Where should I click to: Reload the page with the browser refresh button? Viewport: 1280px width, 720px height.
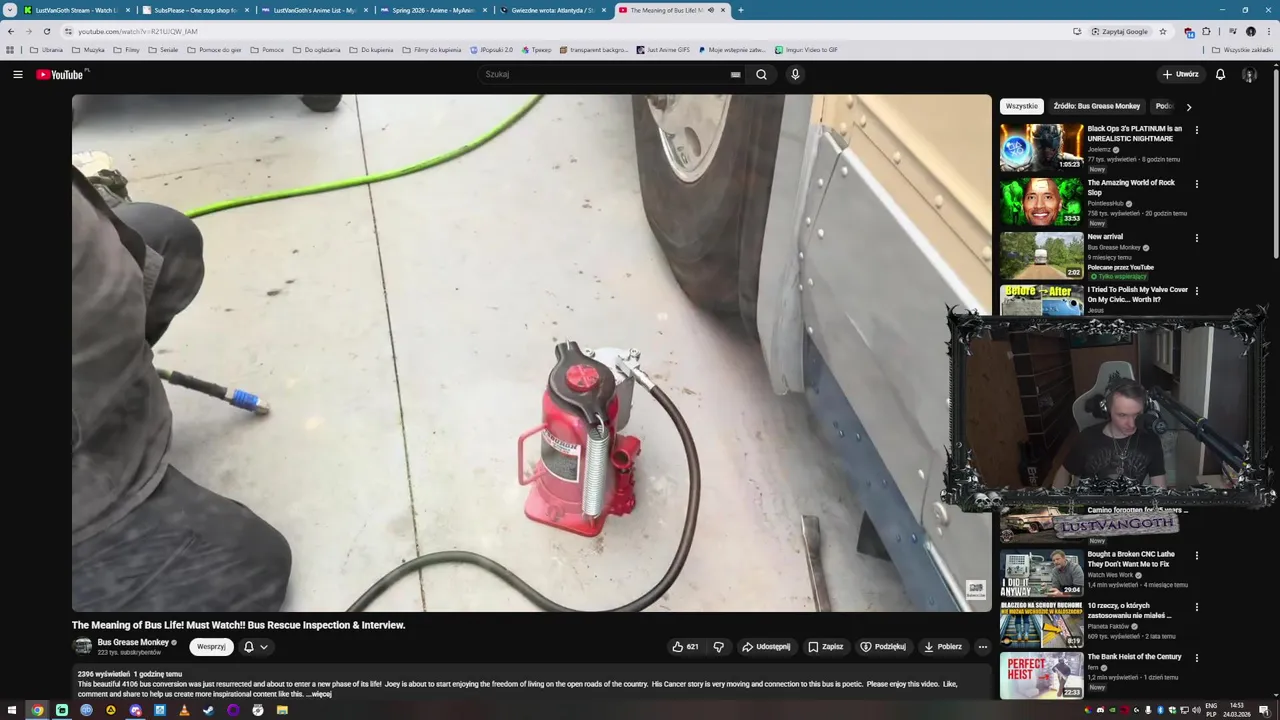pos(46,31)
